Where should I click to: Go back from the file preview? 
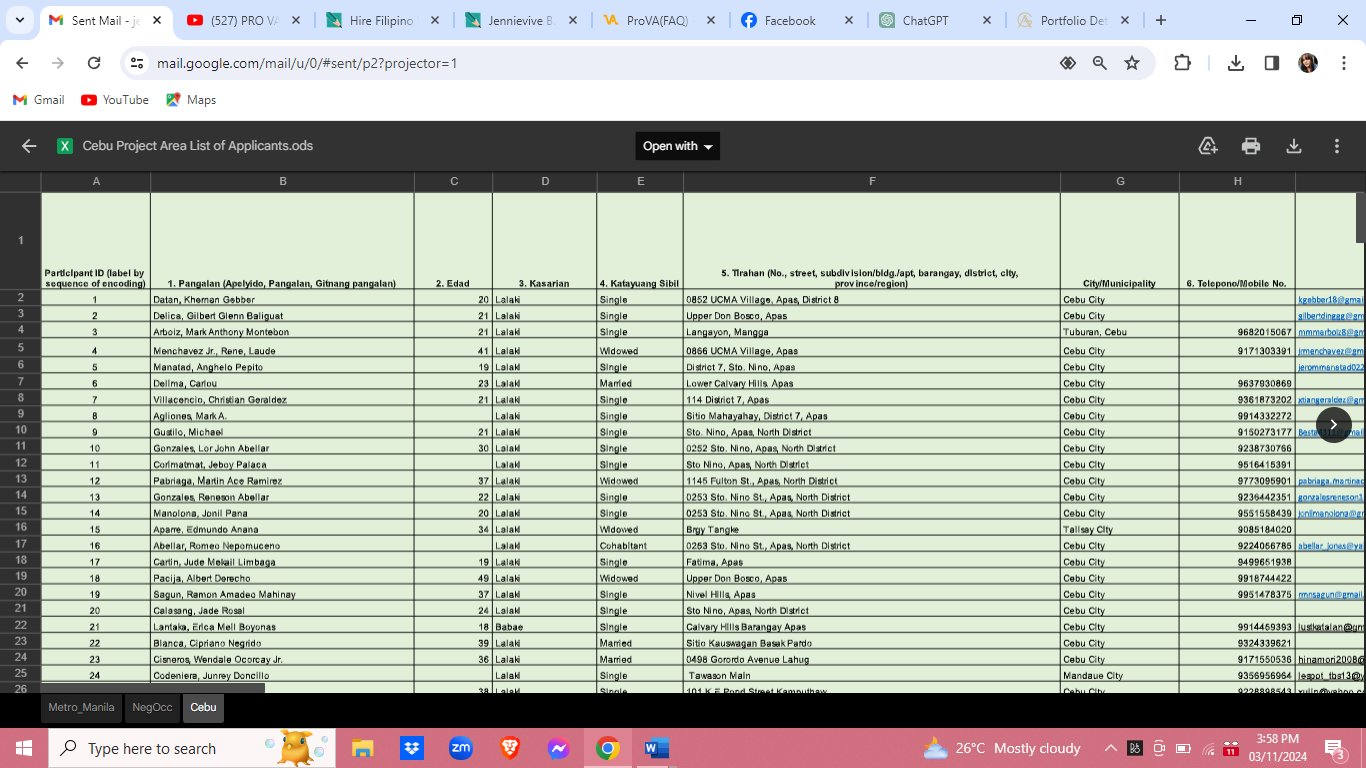pyautogui.click(x=29, y=146)
